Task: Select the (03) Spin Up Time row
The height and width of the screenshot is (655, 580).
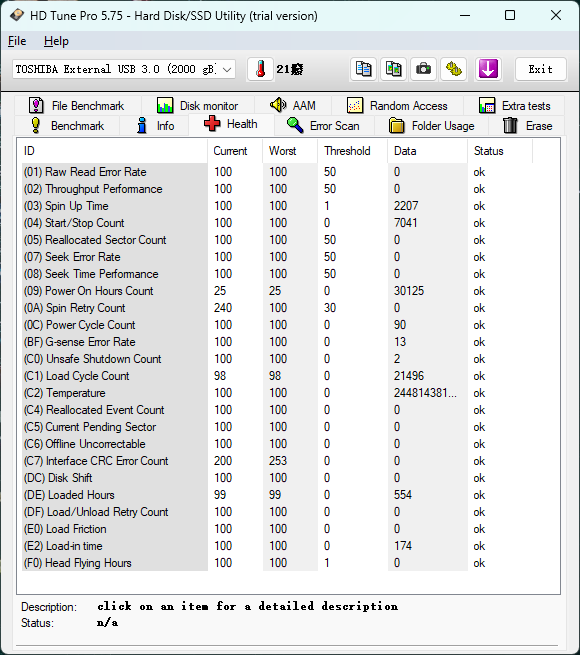Action: (277, 206)
